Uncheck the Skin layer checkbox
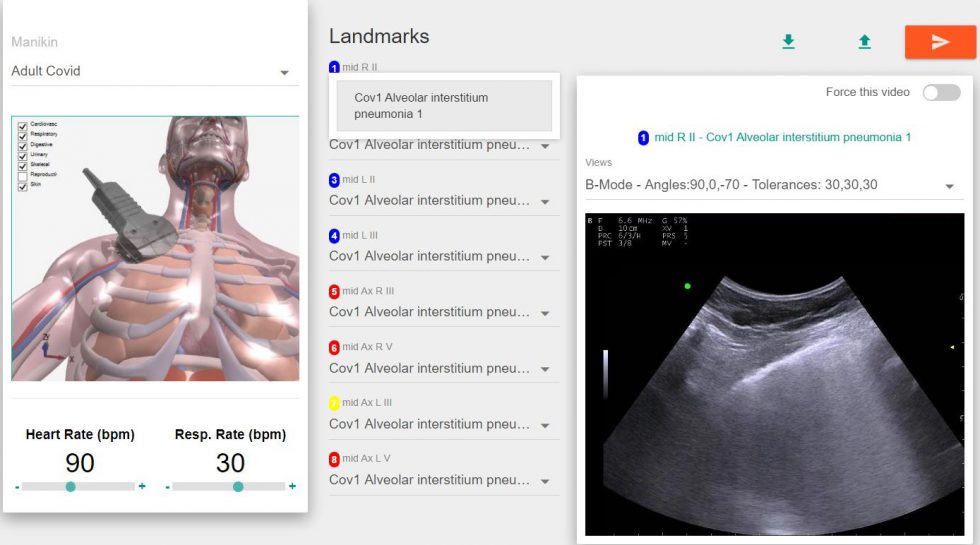Screen dimensions: 980x545 tap(22, 186)
